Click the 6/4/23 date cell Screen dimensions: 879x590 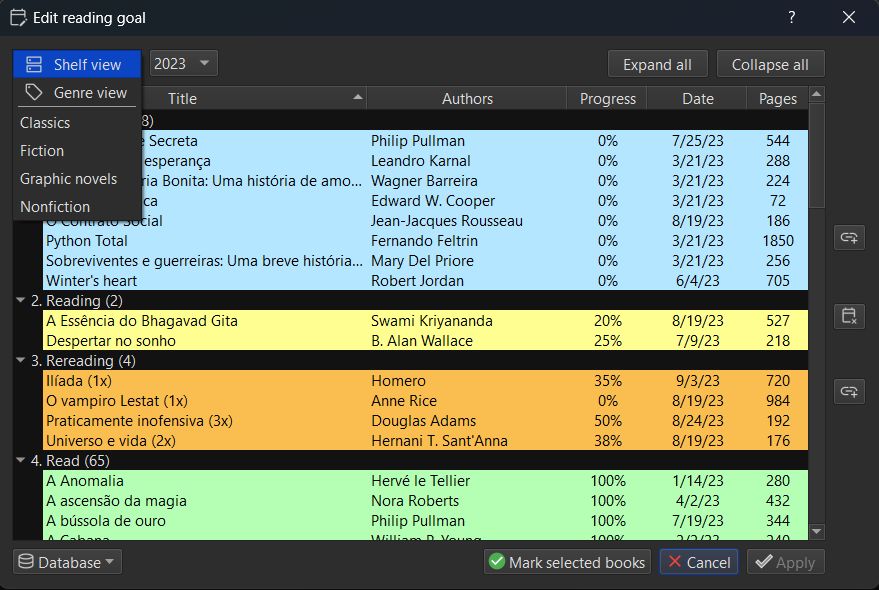698,281
